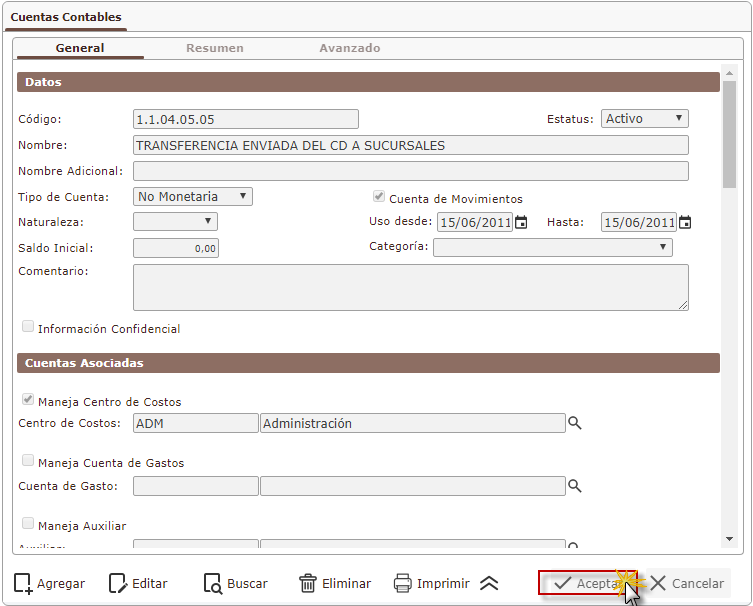Click the Cuenta de Gasto code field

[x=195, y=486]
